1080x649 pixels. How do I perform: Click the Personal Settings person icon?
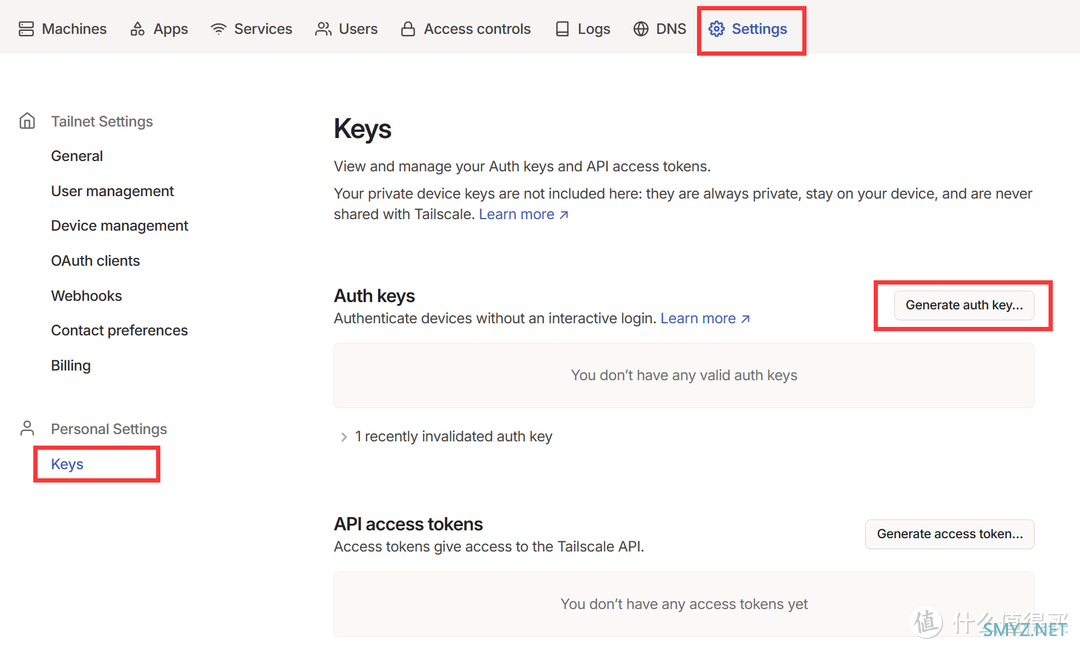(27, 429)
